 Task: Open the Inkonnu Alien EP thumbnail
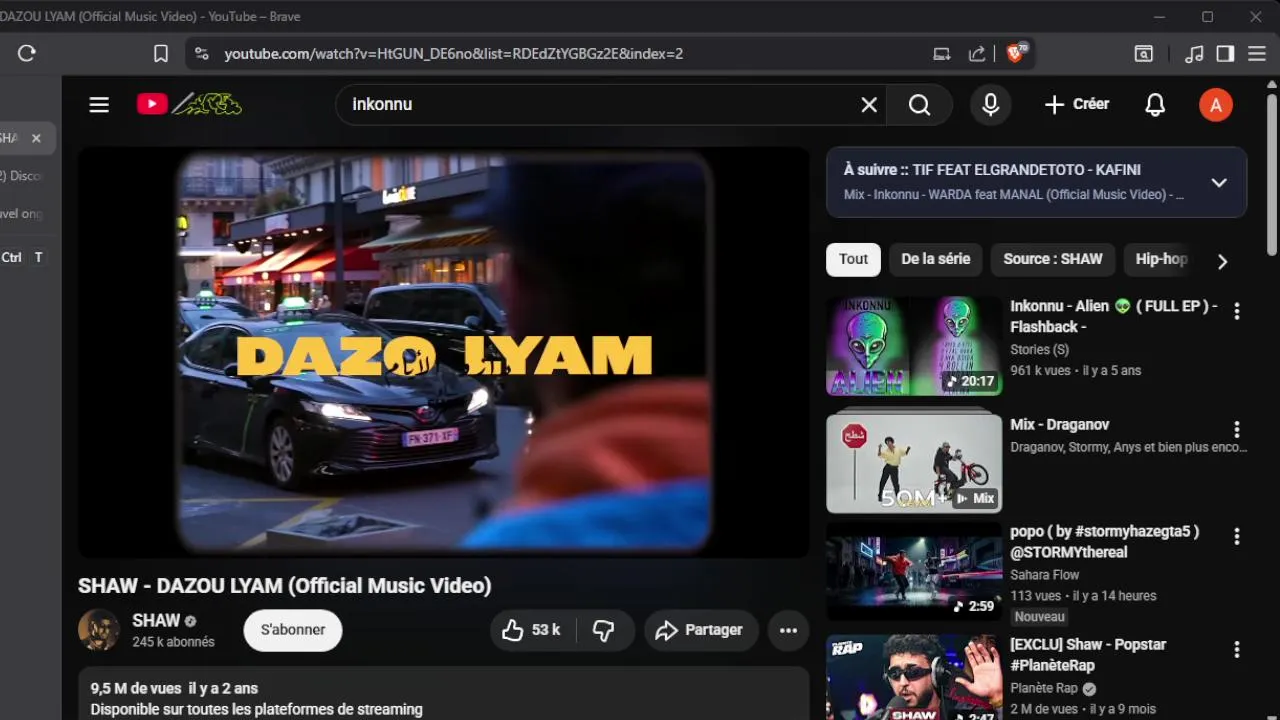tap(914, 347)
